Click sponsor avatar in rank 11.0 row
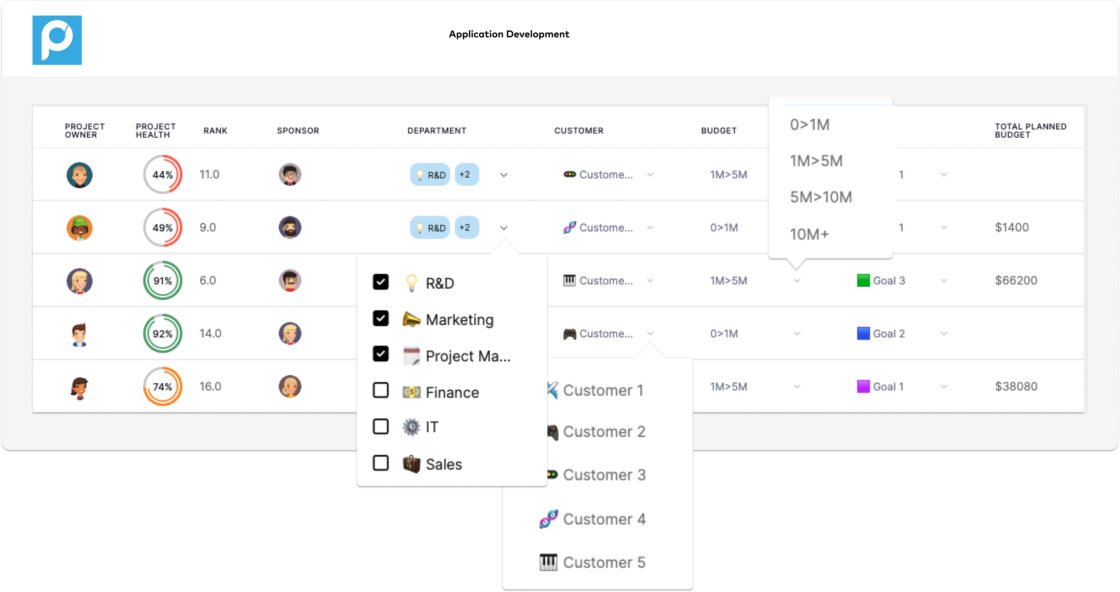 (x=290, y=174)
